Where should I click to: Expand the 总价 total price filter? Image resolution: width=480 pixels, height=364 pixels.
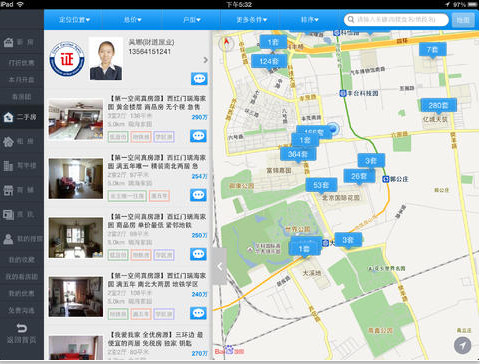(132, 20)
